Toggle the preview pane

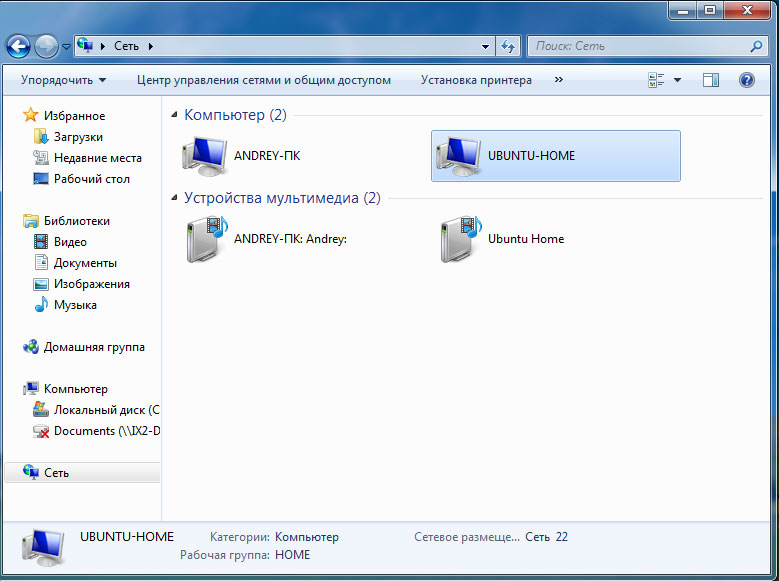coord(710,80)
